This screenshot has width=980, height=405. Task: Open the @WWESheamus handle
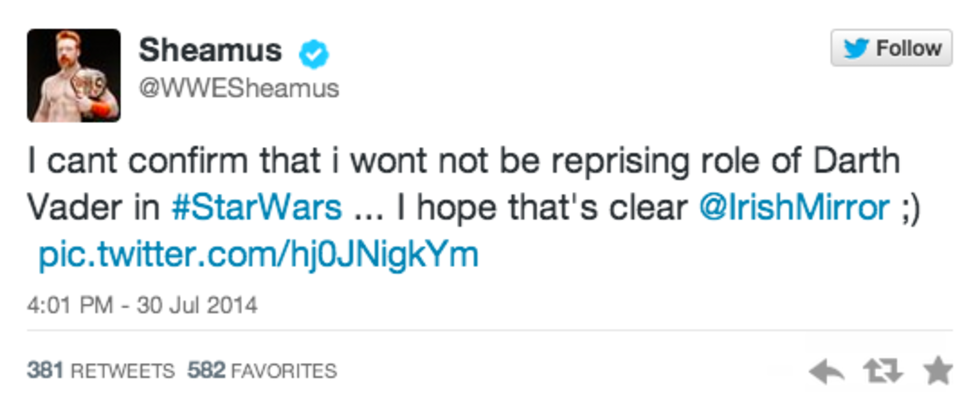(238, 88)
